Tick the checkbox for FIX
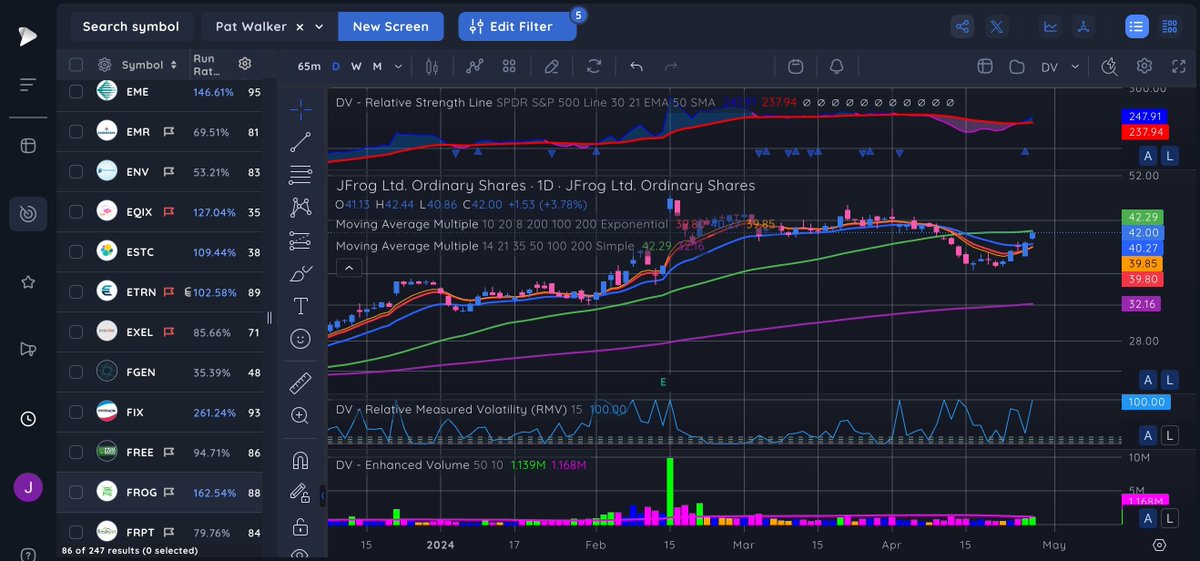Image resolution: width=1200 pixels, height=561 pixels. (76, 412)
